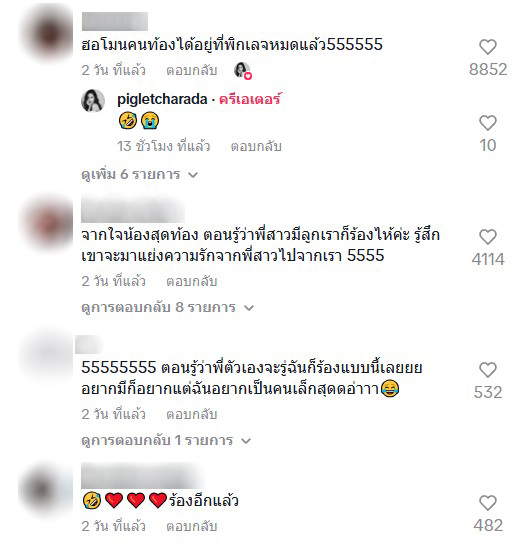The height and width of the screenshot is (546, 530).
Task: Tap heart on comment with 532 likes
Action: (x=488, y=370)
